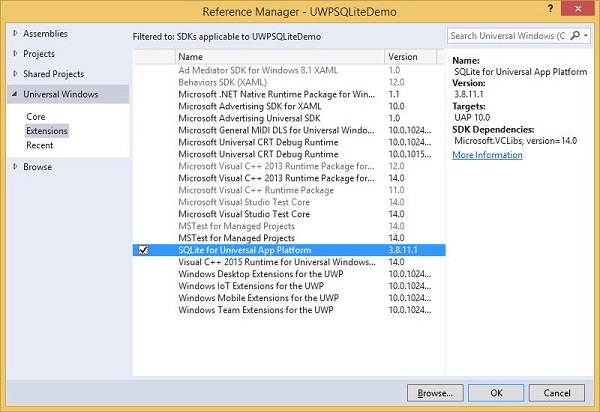This screenshot has width=600, height=412.
Task: Select Visual C++ 2015 Runtime for Universal Windows
Action: tap(289, 262)
